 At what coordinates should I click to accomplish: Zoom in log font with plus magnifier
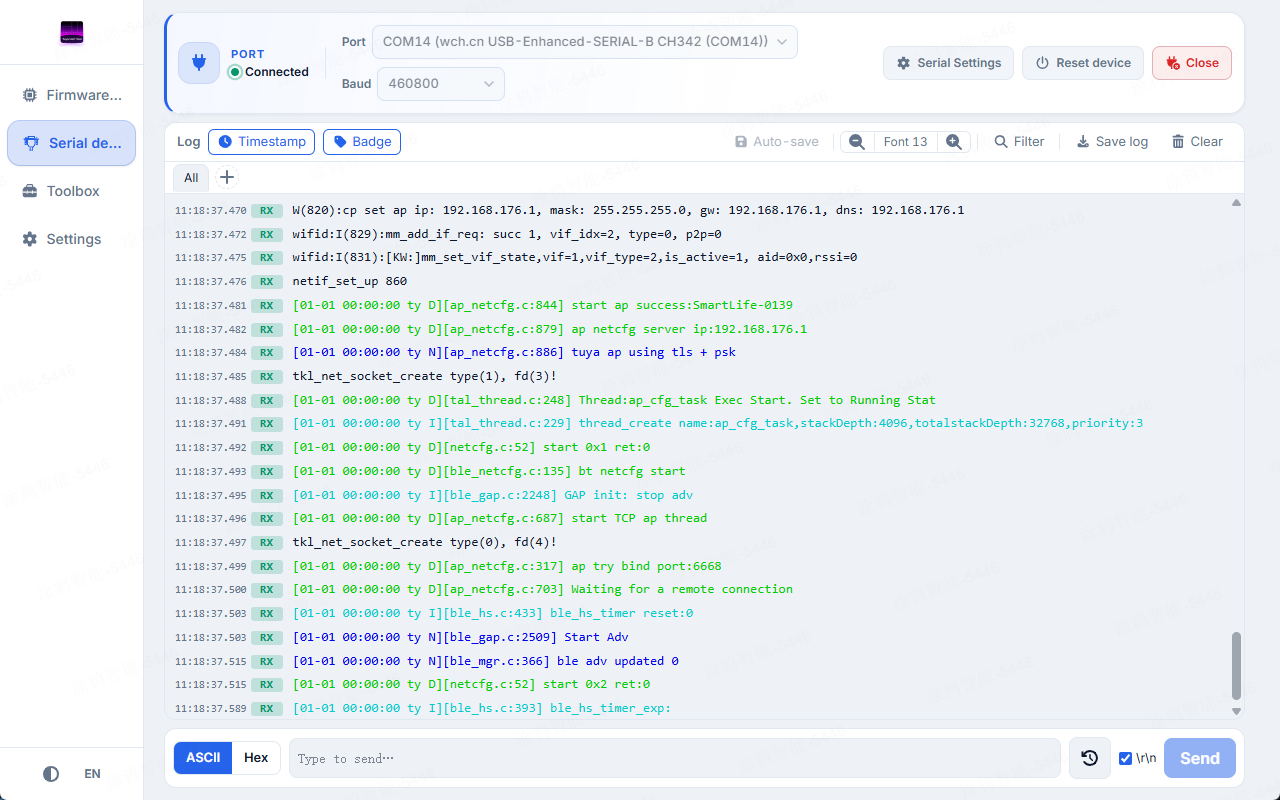point(954,142)
